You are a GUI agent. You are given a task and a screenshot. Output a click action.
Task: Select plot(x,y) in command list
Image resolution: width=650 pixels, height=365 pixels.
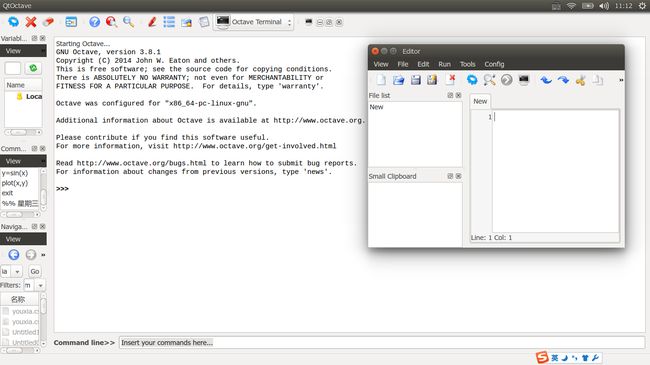click(x=15, y=183)
